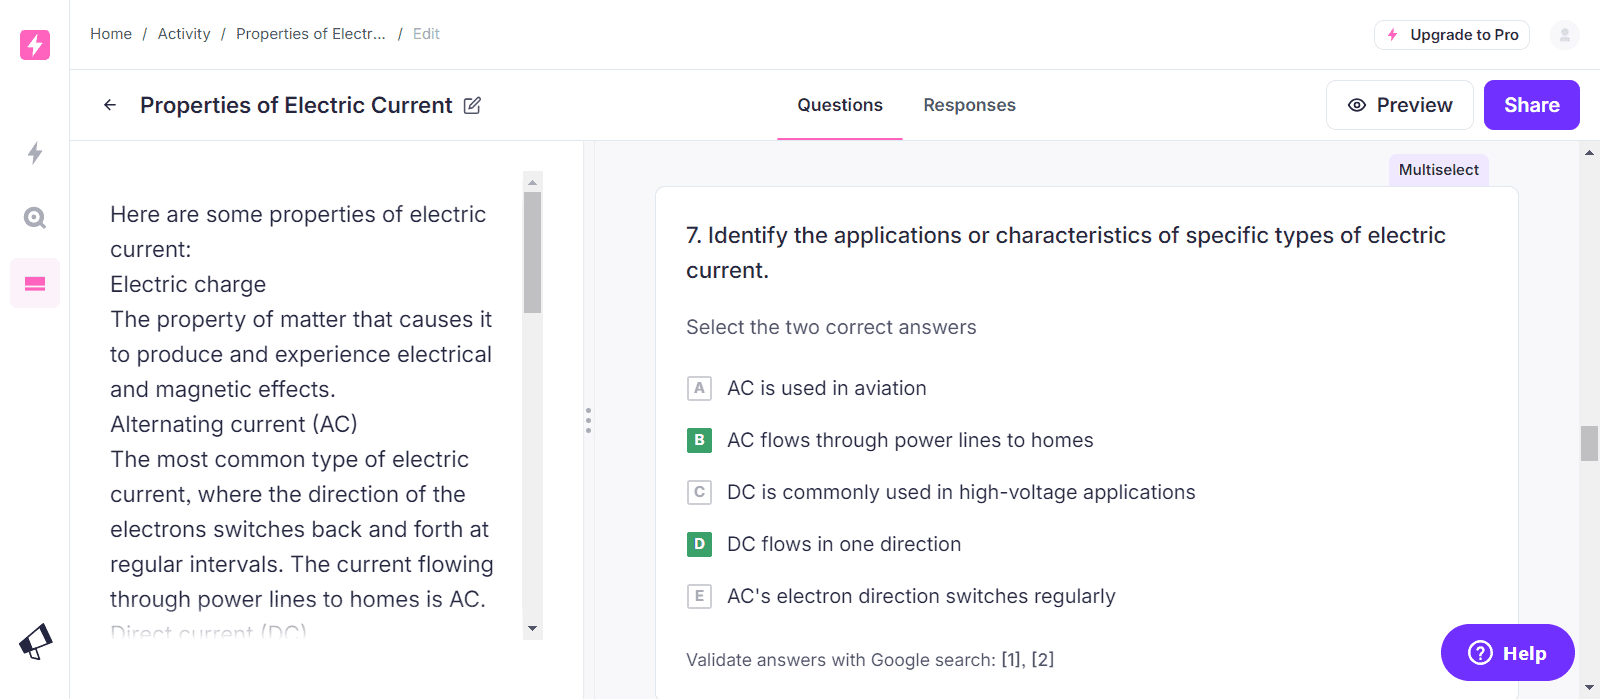Image resolution: width=1600 pixels, height=699 pixels.
Task: Switch to the Responses tab
Action: coord(969,105)
